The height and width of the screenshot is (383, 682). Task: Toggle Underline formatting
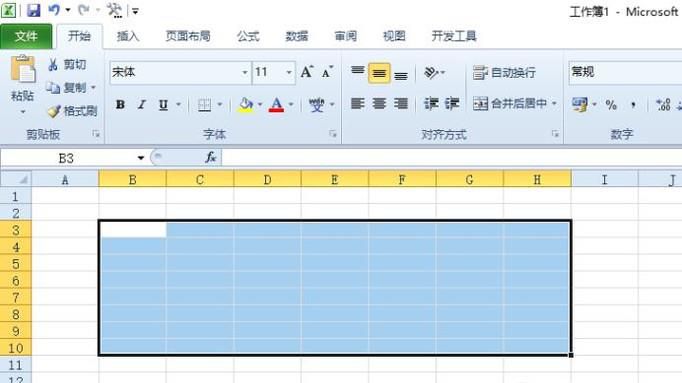point(163,105)
